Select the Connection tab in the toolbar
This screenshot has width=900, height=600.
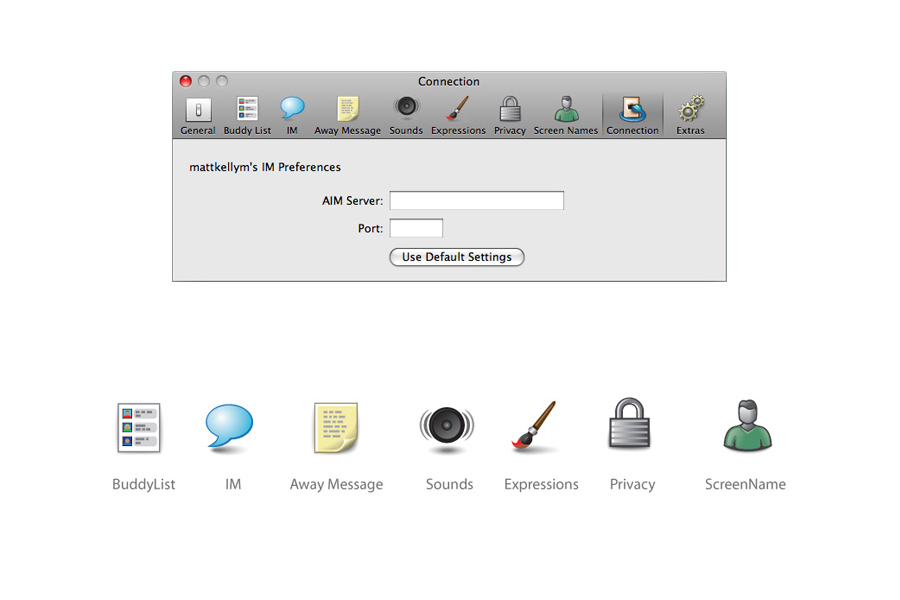(632, 115)
